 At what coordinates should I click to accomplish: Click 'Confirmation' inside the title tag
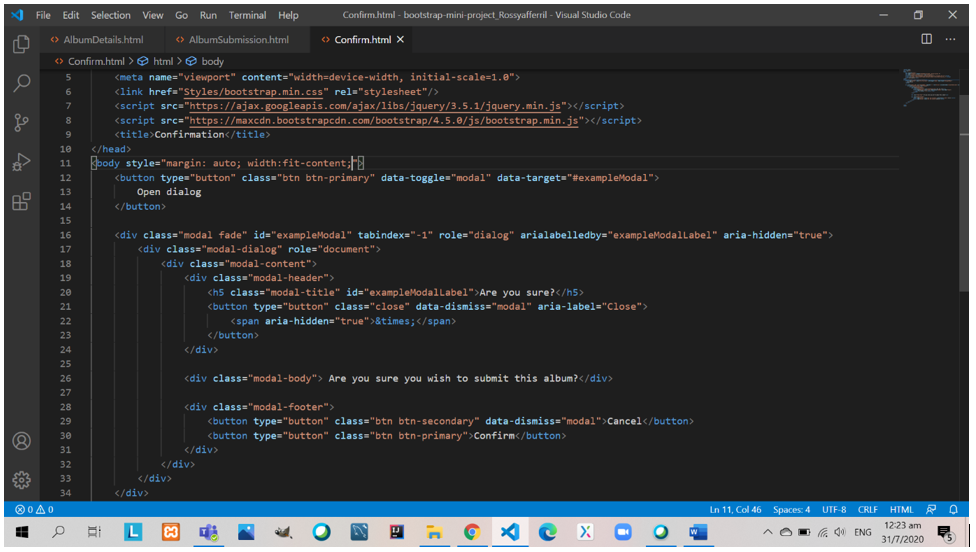tap(189, 134)
